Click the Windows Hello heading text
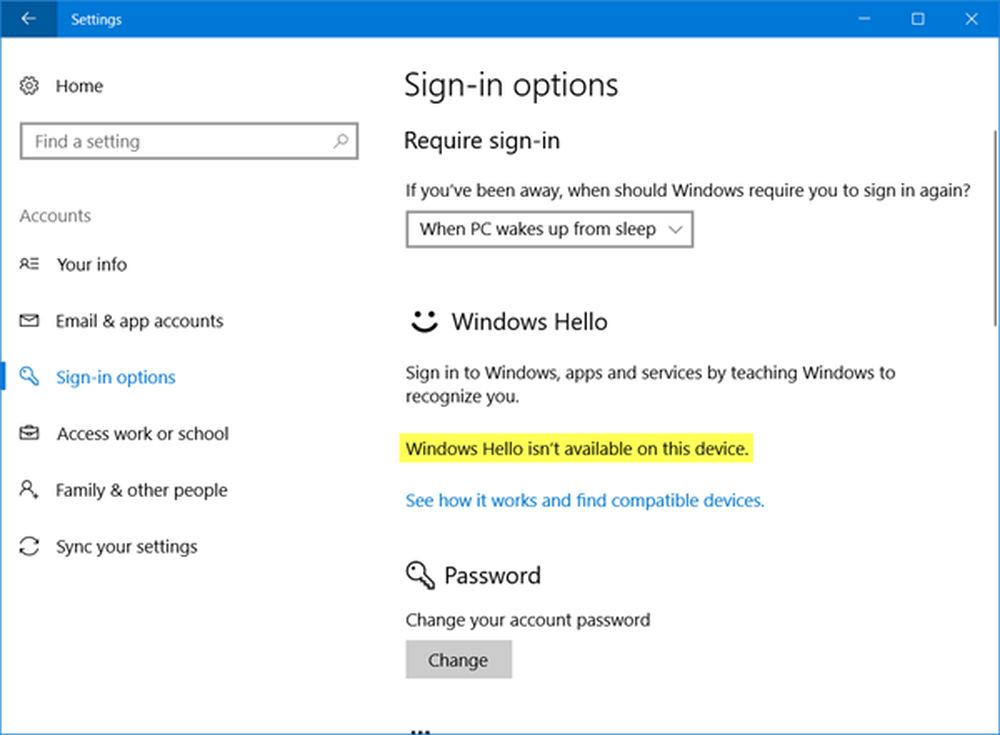This screenshot has width=1000, height=735. click(x=529, y=322)
